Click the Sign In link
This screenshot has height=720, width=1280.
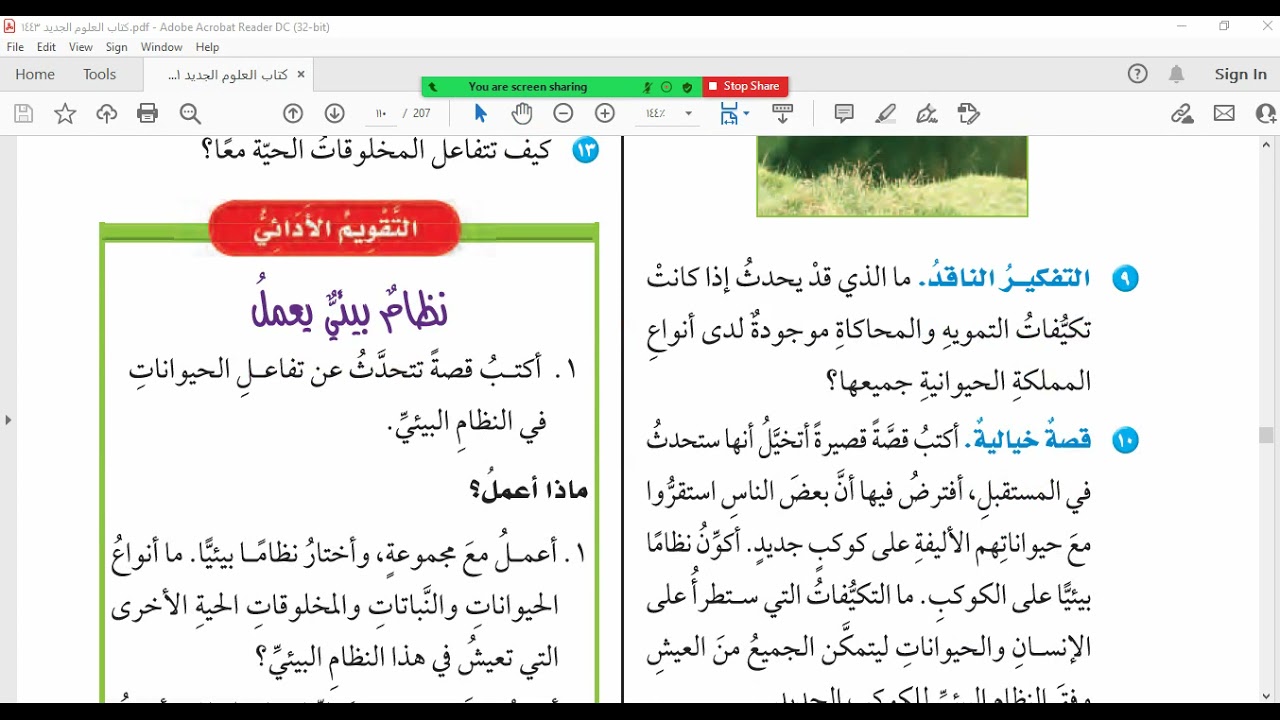[x=1241, y=74]
